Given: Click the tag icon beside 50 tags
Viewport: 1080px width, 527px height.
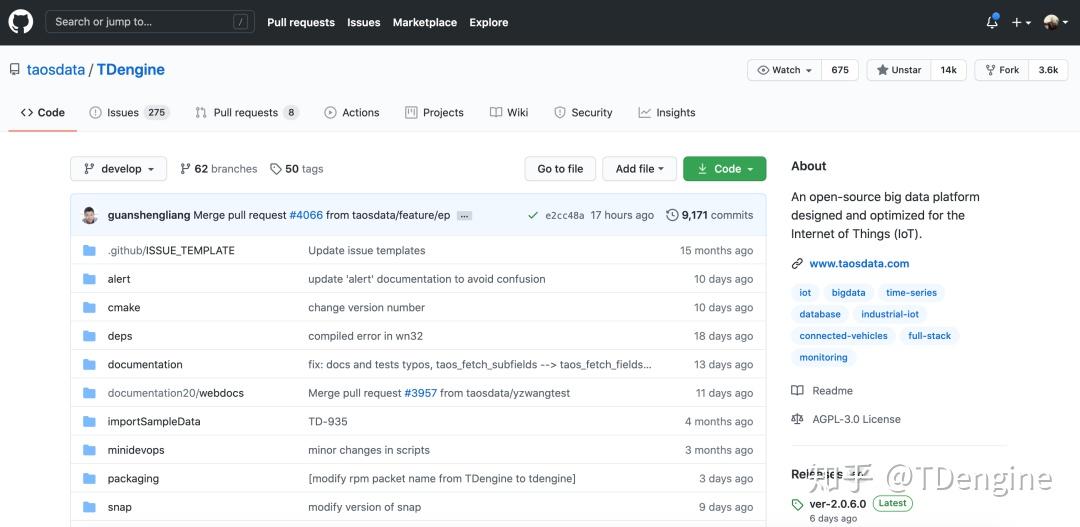Looking at the screenshot, I should (276, 169).
